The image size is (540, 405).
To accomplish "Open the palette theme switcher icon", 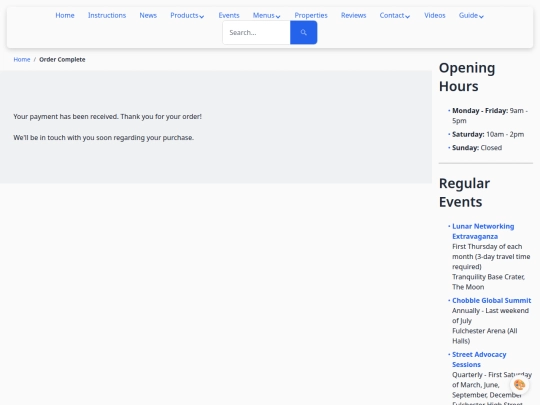I will click(519, 384).
